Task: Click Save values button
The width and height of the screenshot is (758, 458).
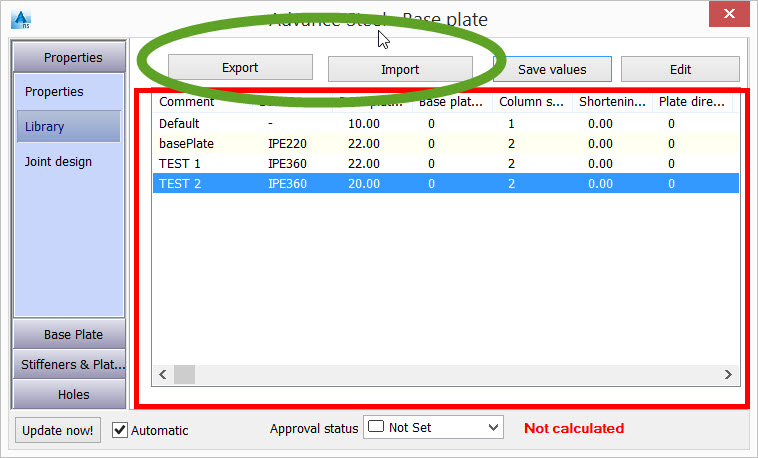Action: click(x=552, y=70)
